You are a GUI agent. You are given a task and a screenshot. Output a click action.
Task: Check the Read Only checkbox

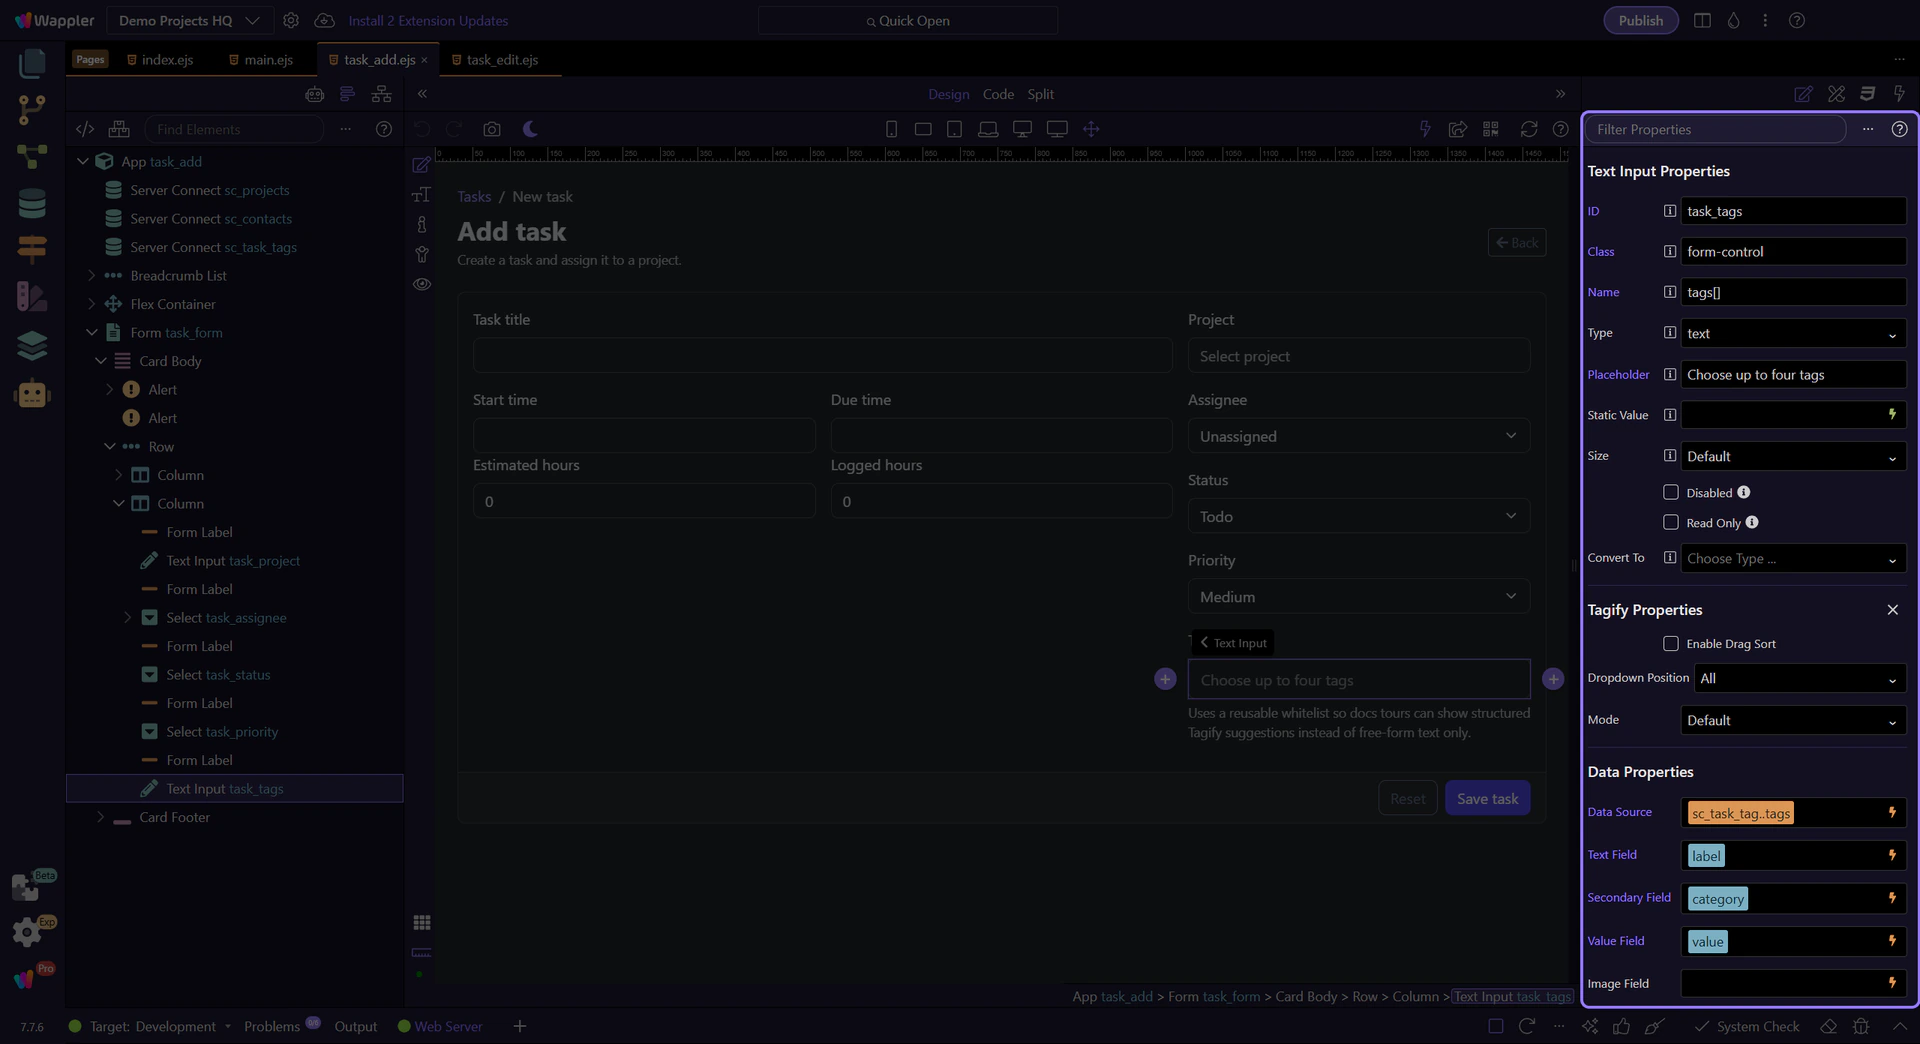click(1670, 522)
